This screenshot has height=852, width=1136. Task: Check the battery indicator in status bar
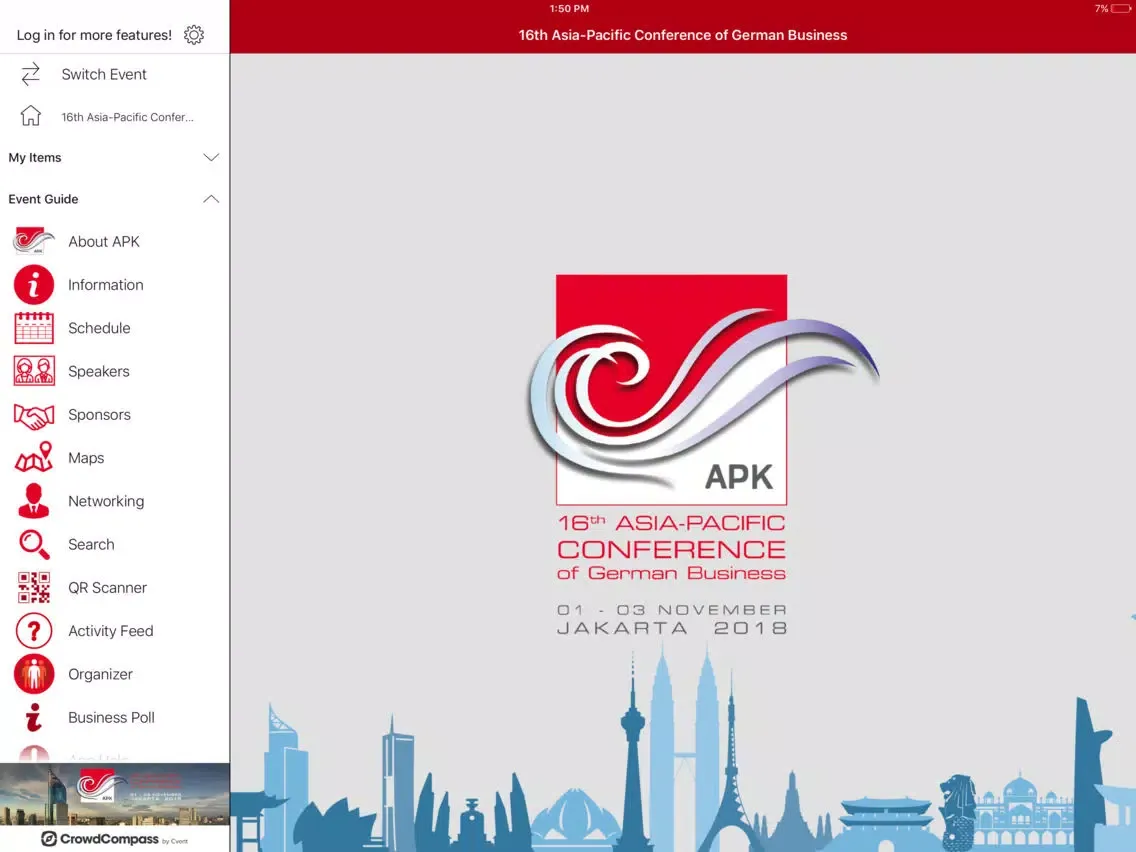[x=1121, y=9]
